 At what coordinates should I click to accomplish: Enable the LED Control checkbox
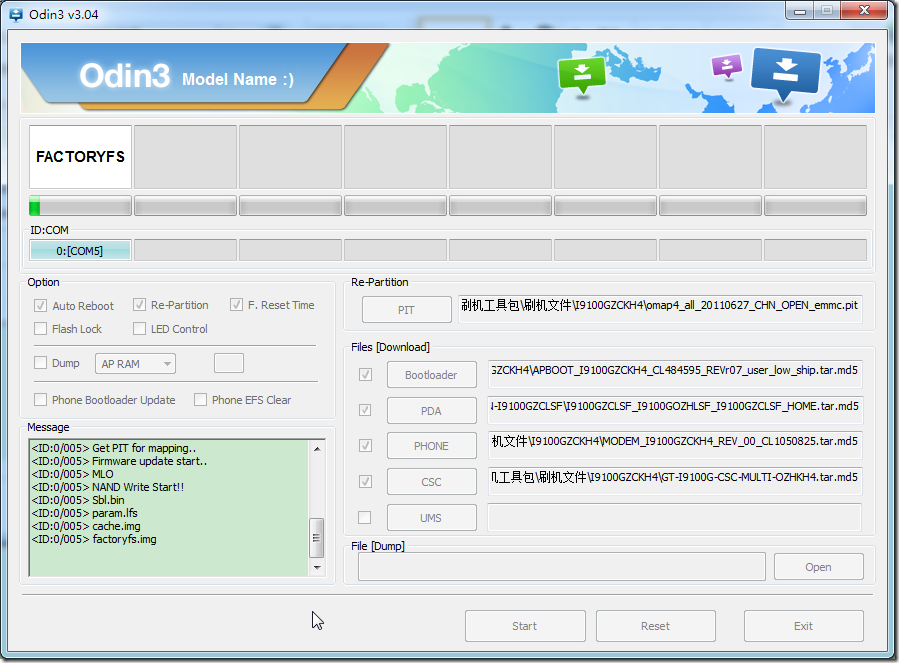tap(139, 329)
